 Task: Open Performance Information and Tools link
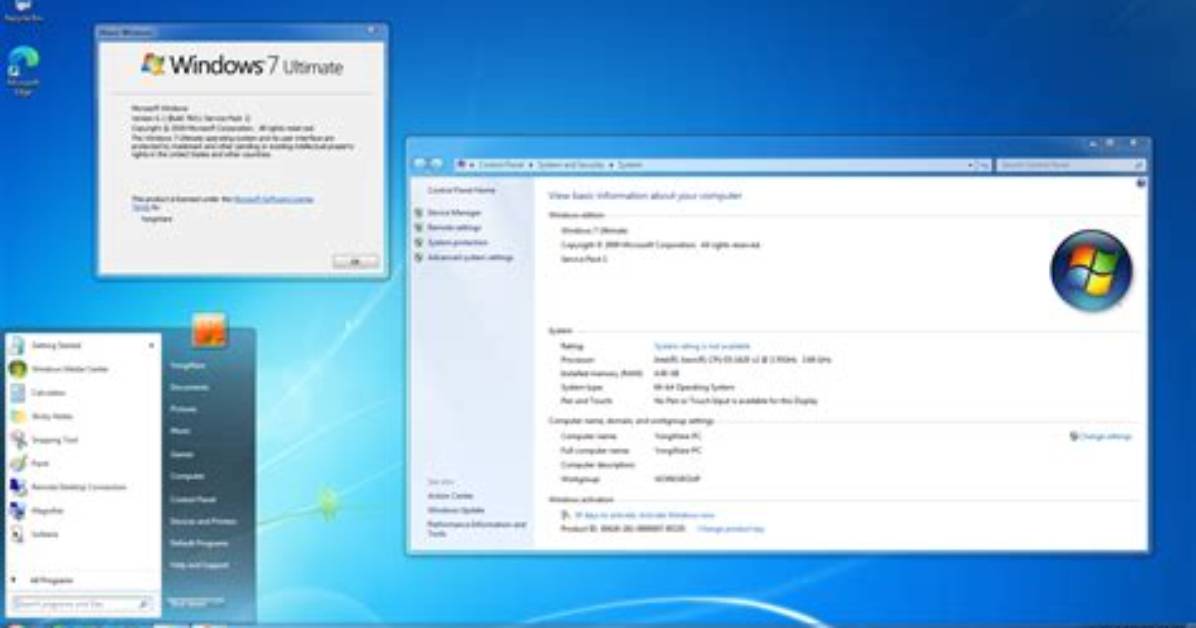pos(476,528)
